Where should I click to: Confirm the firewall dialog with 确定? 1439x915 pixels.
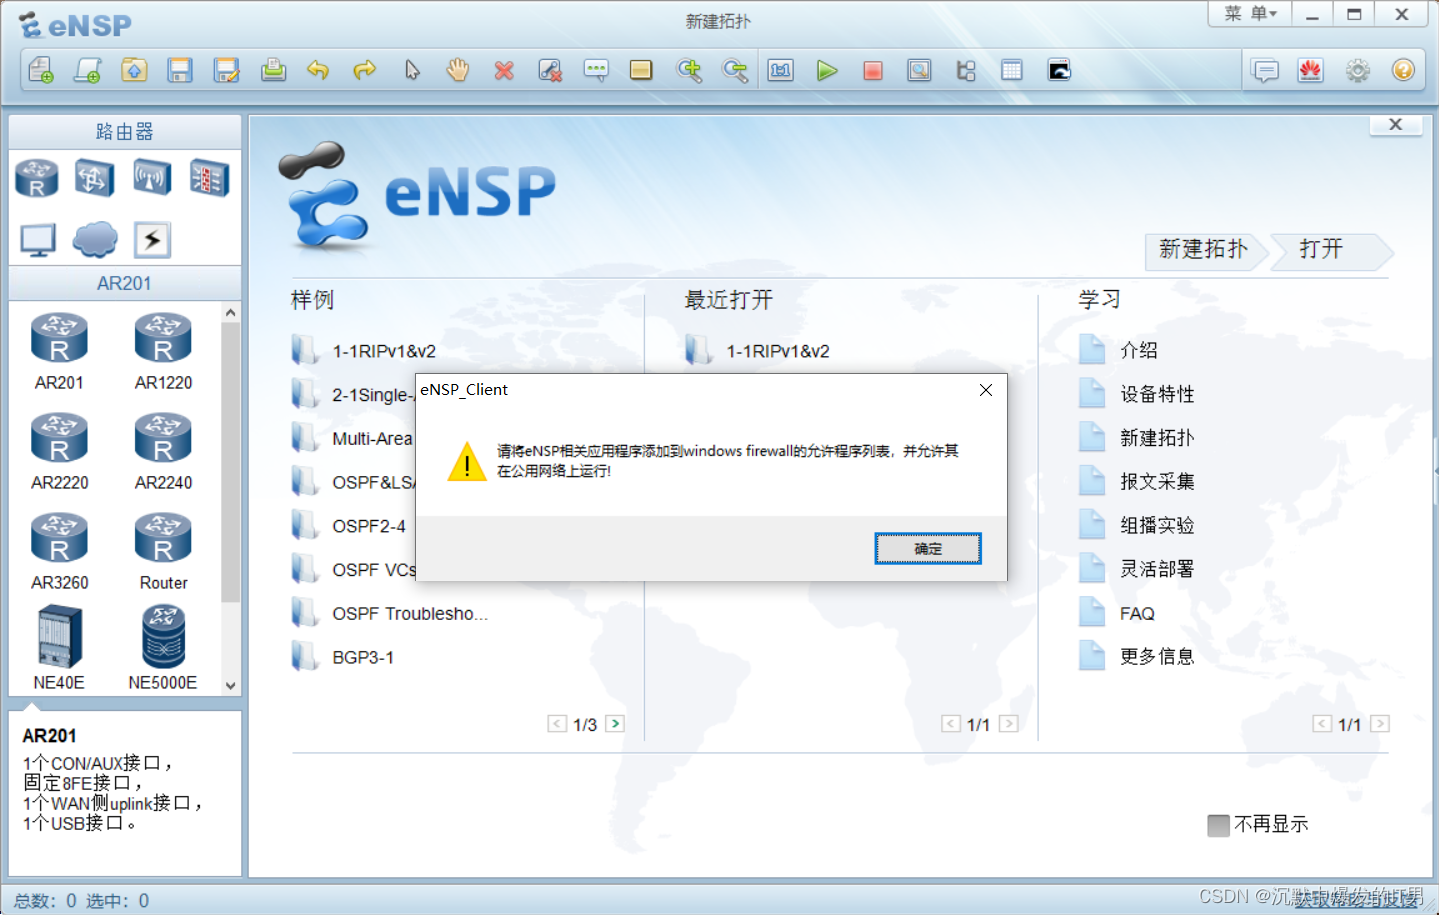click(928, 548)
